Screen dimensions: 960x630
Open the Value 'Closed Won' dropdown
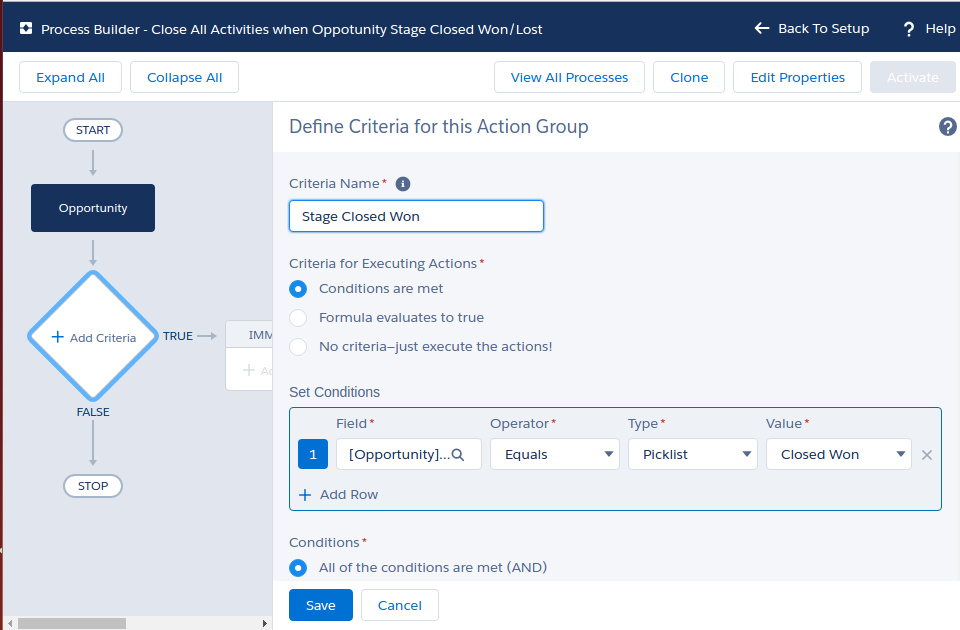838,454
